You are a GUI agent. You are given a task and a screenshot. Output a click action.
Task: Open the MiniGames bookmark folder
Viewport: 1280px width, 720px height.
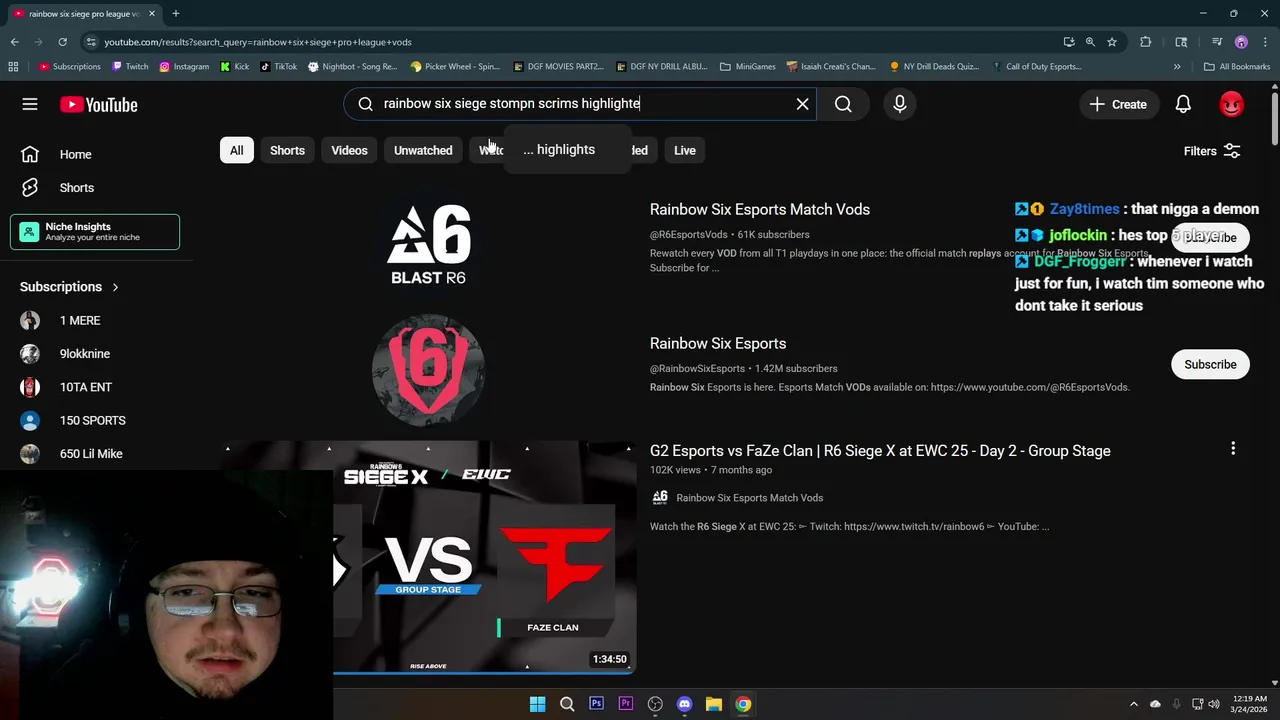pyautogui.click(x=747, y=67)
